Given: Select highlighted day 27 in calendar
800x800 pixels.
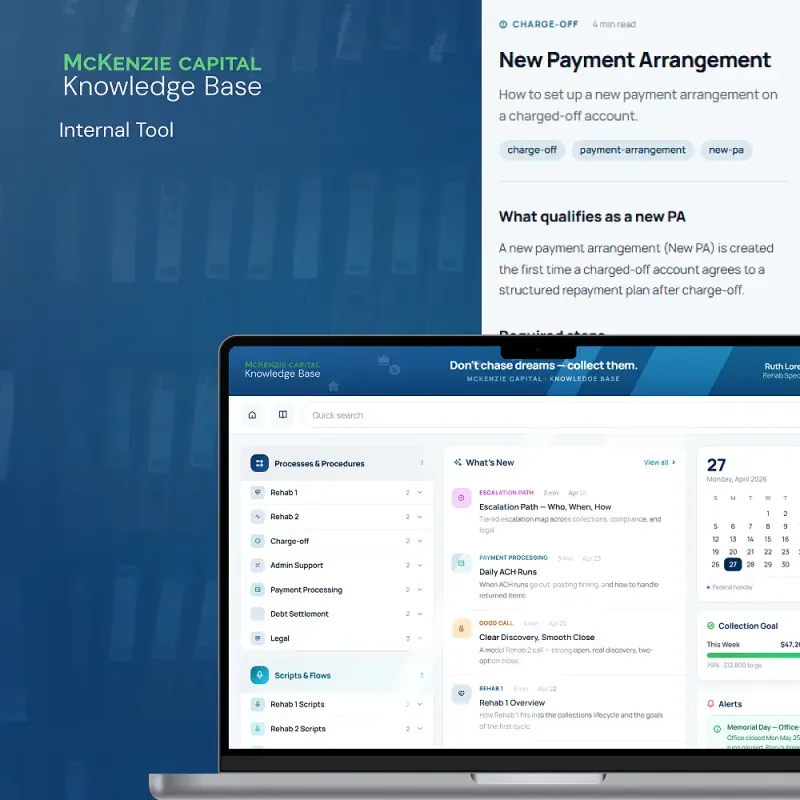Looking at the screenshot, I should coord(733,564).
